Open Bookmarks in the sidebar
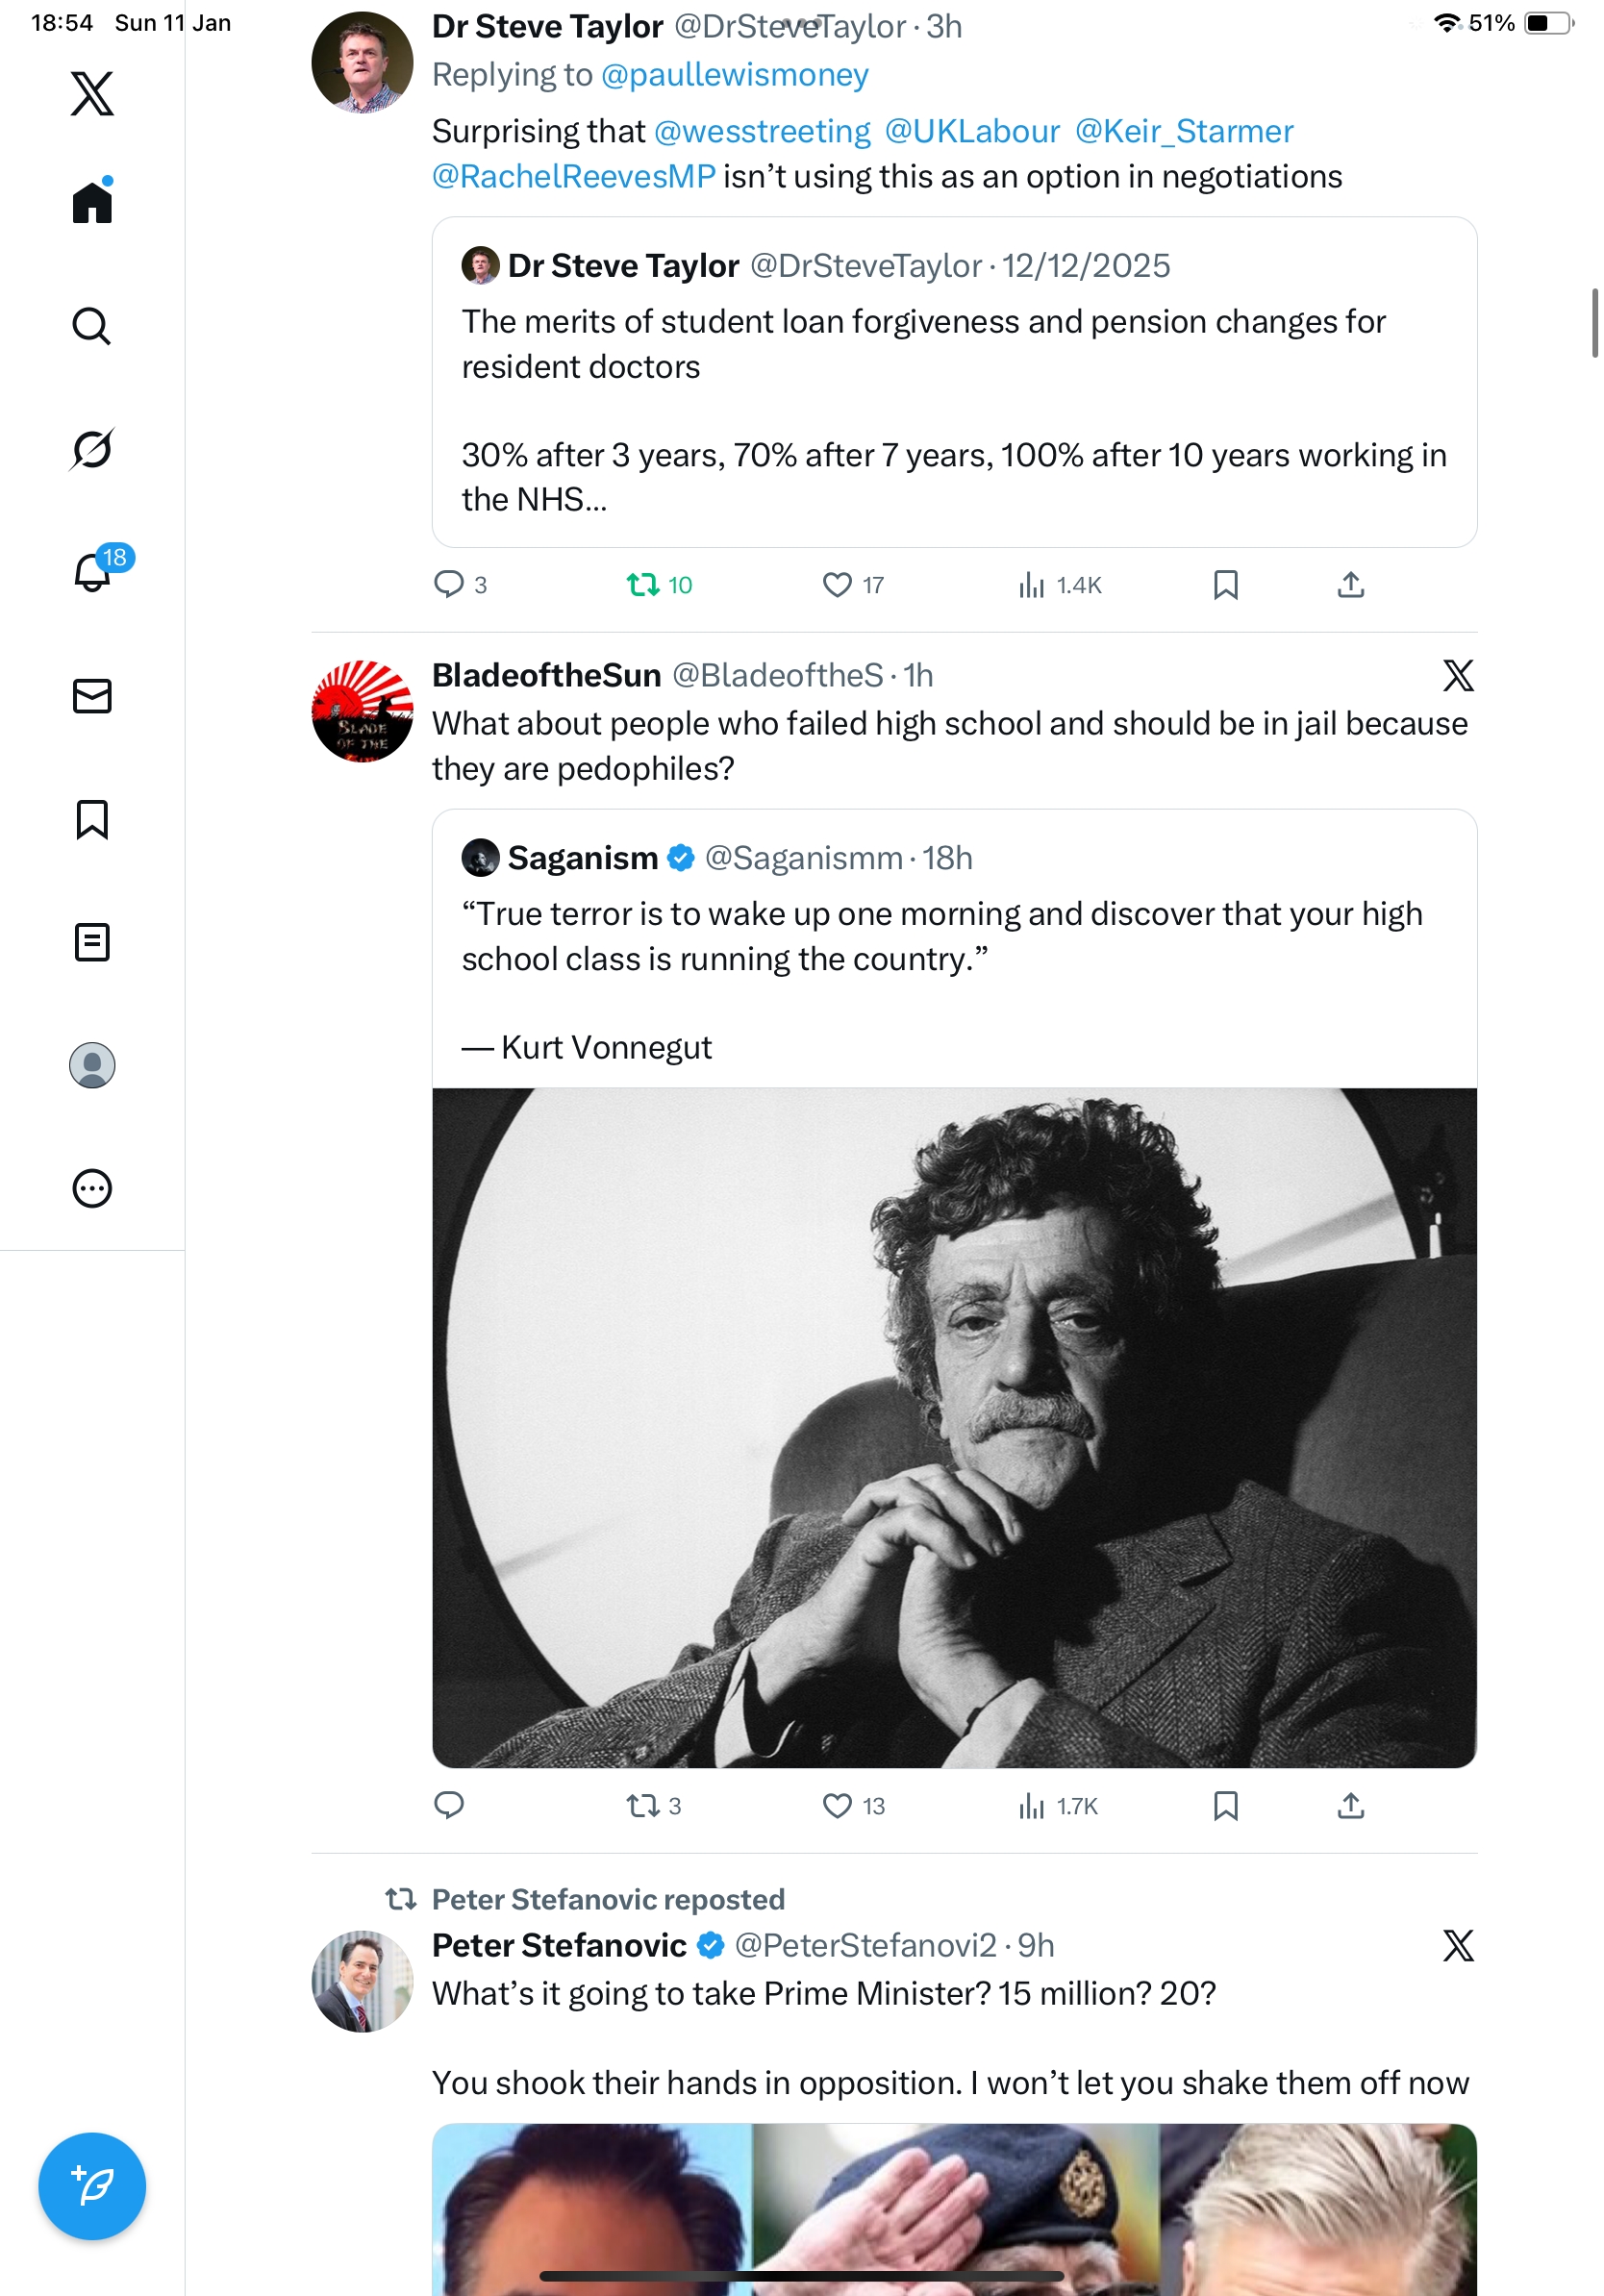1604x2296 pixels. pyautogui.click(x=92, y=819)
